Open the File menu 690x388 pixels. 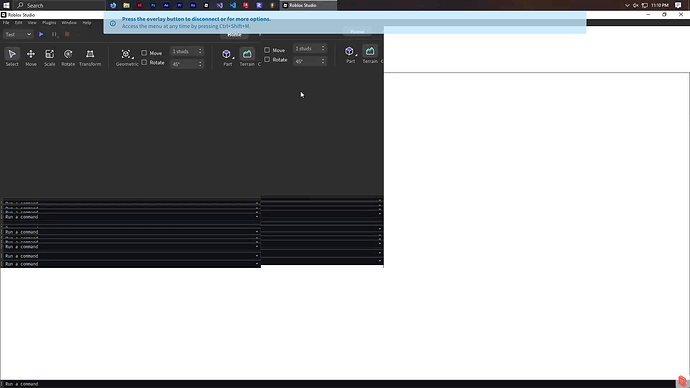6,22
